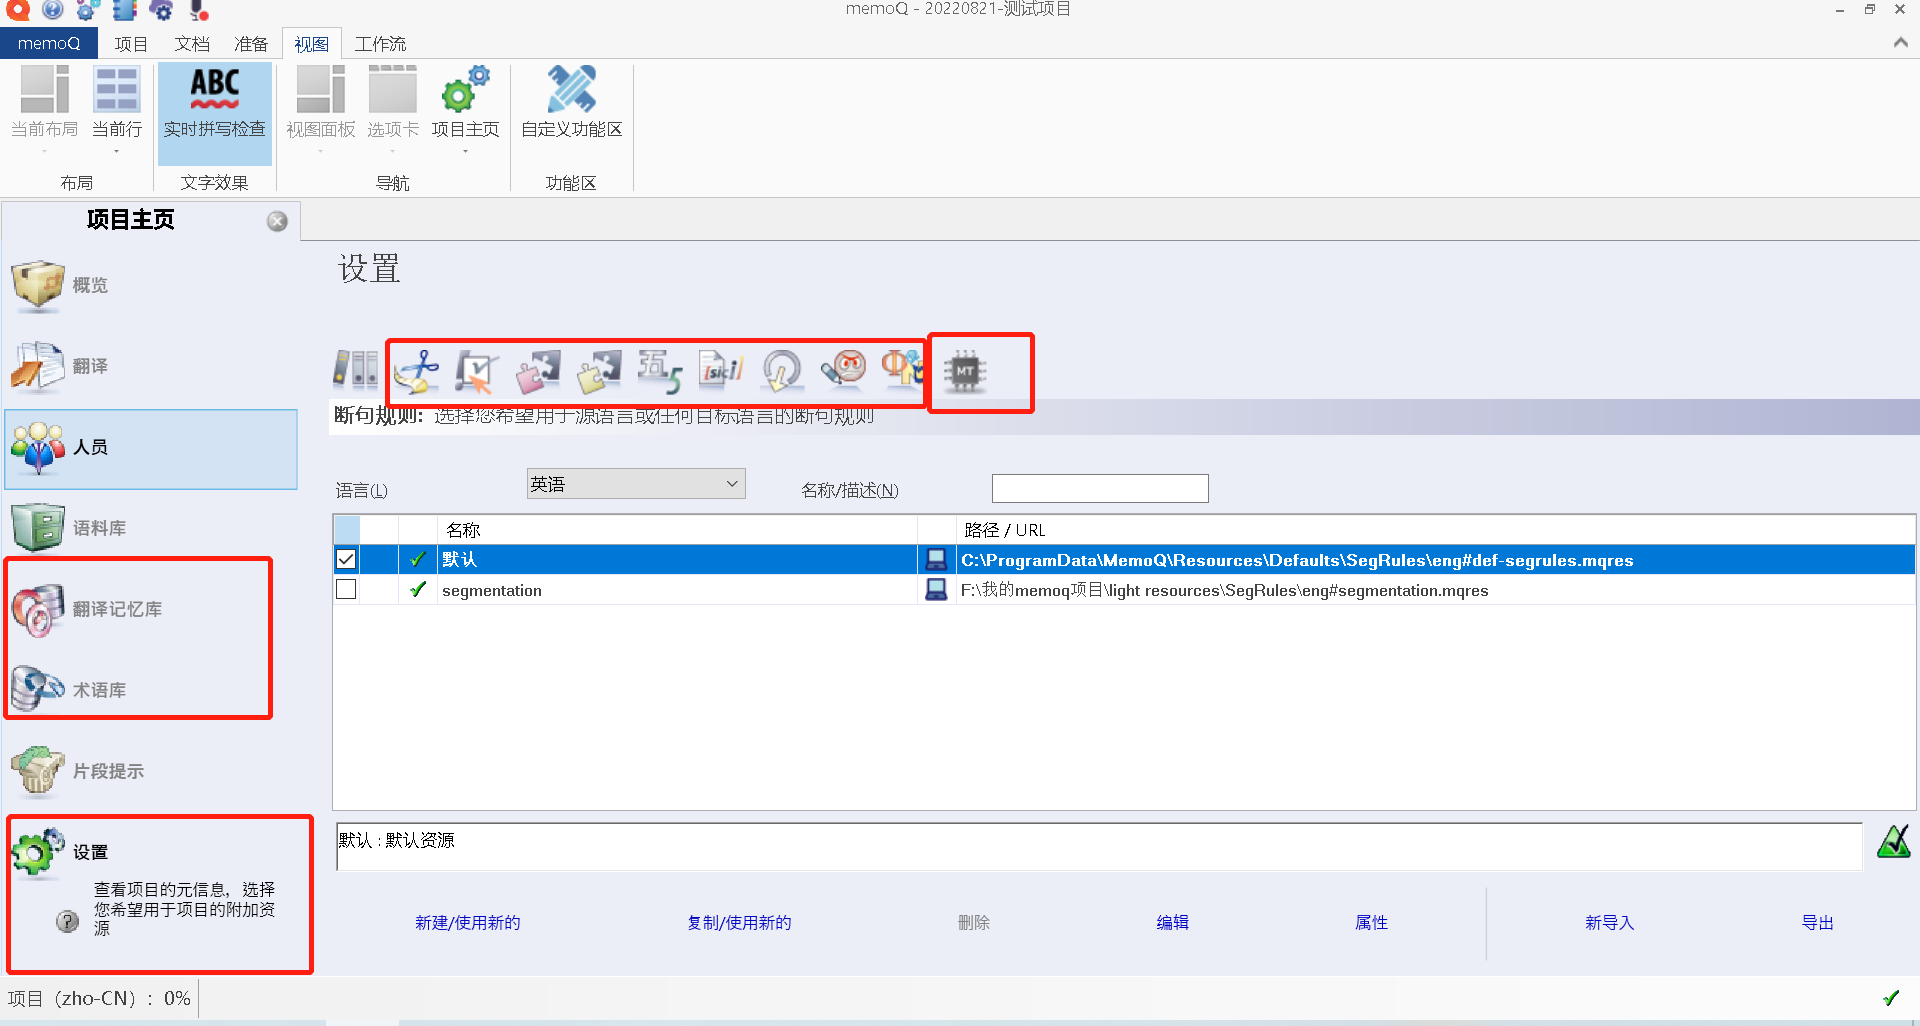Click the 默认 : 默认资源 description box
Image resolution: width=1920 pixels, height=1026 pixels.
pyautogui.click(x=1098, y=847)
